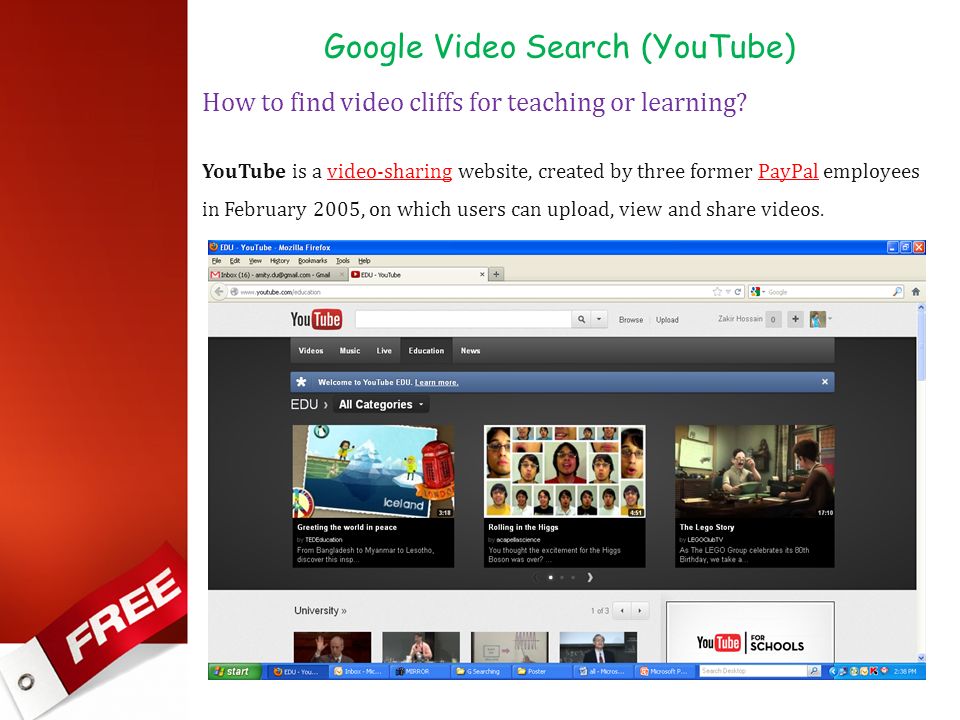Click the notification count 0 button
960x720 pixels.
[x=773, y=319]
